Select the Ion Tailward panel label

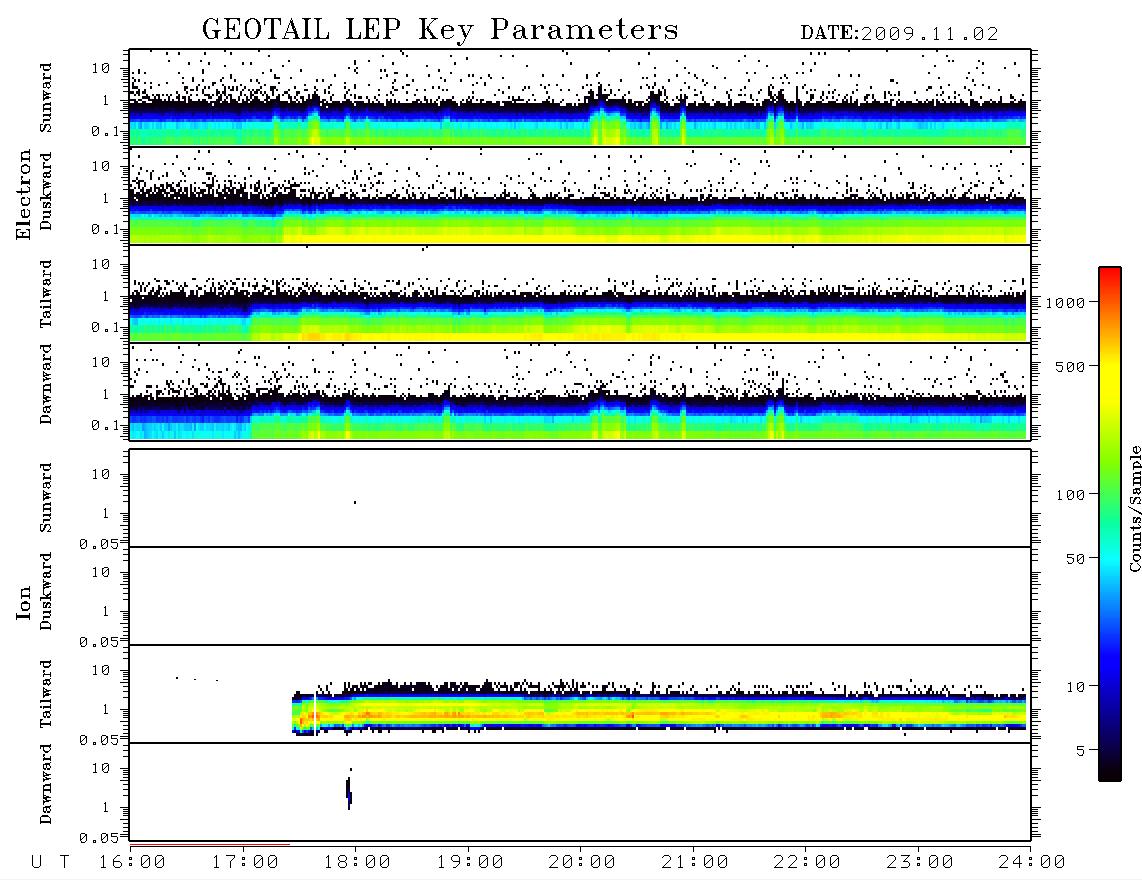point(46,694)
